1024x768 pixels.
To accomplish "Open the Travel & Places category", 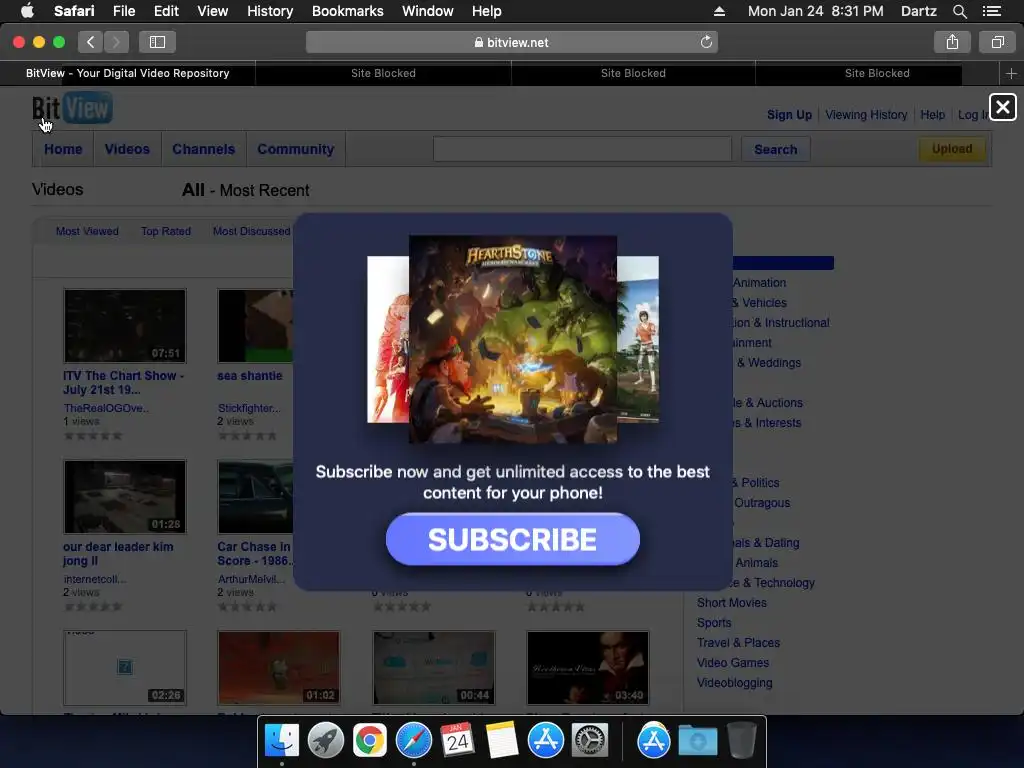I will [x=738, y=643].
